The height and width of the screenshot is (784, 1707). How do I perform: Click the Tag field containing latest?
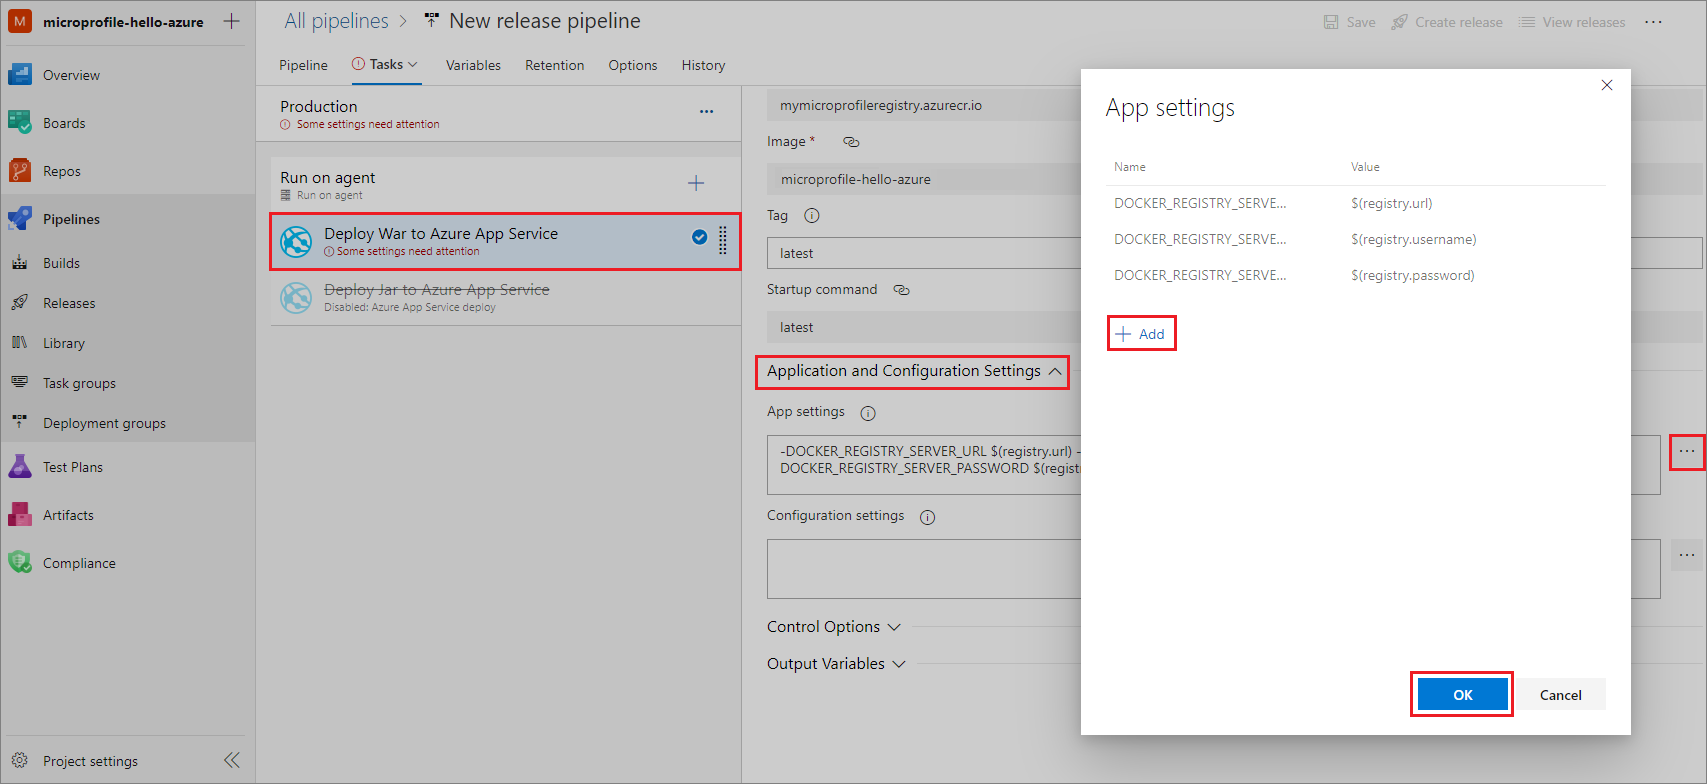pyautogui.click(x=924, y=253)
